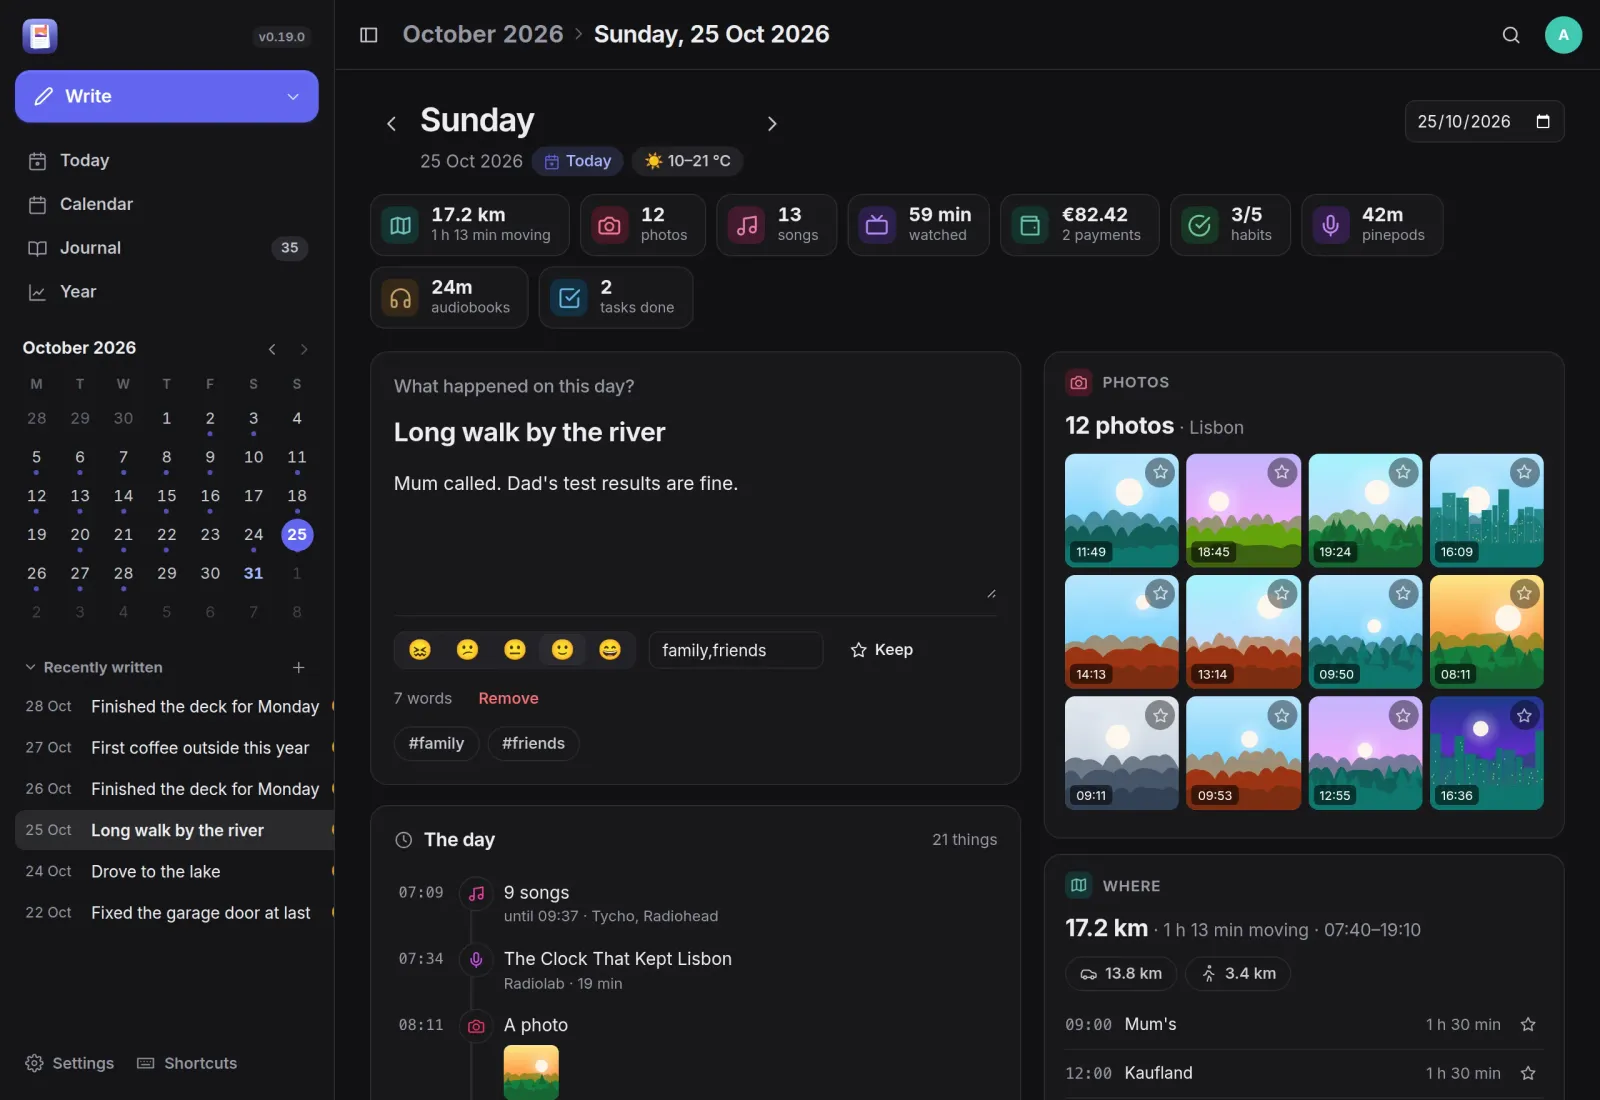Open Shortcuts at the sidebar bottom

click(x=187, y=1063)
